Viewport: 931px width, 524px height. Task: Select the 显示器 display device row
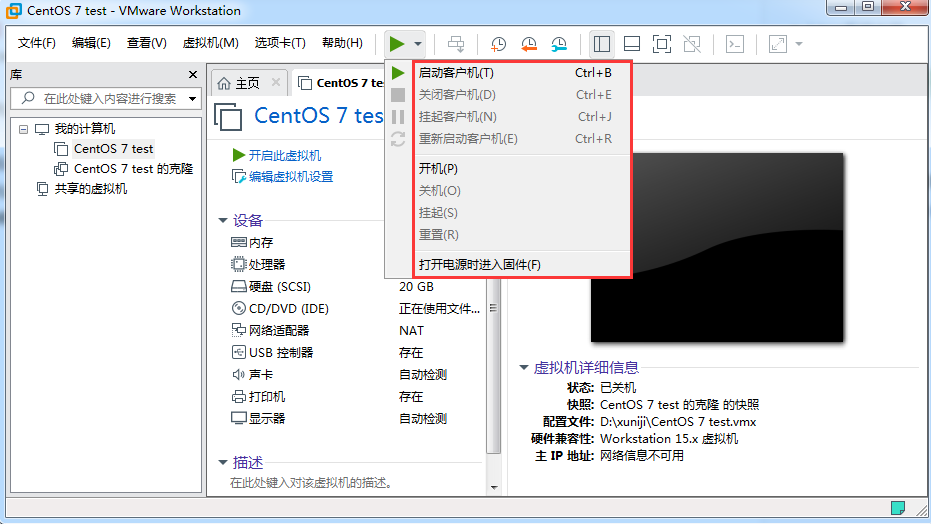[356, 418]
